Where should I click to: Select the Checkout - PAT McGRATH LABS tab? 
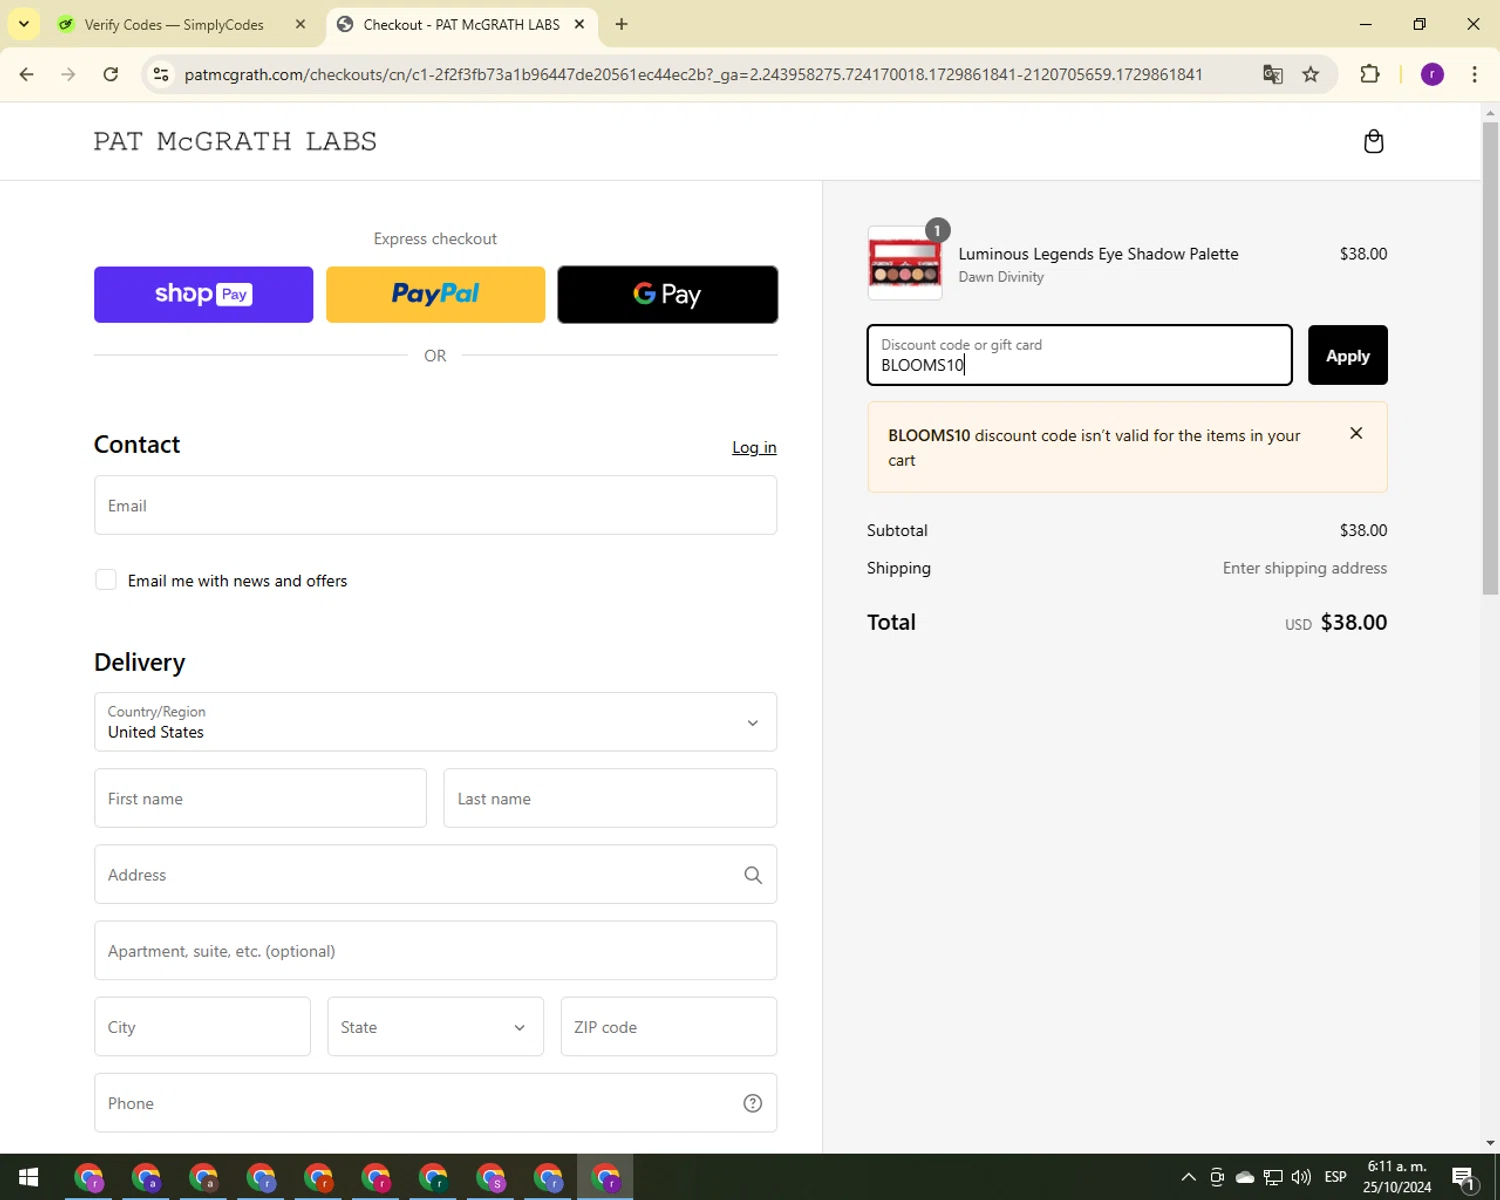pyautogui.click(x=462, y=24)
